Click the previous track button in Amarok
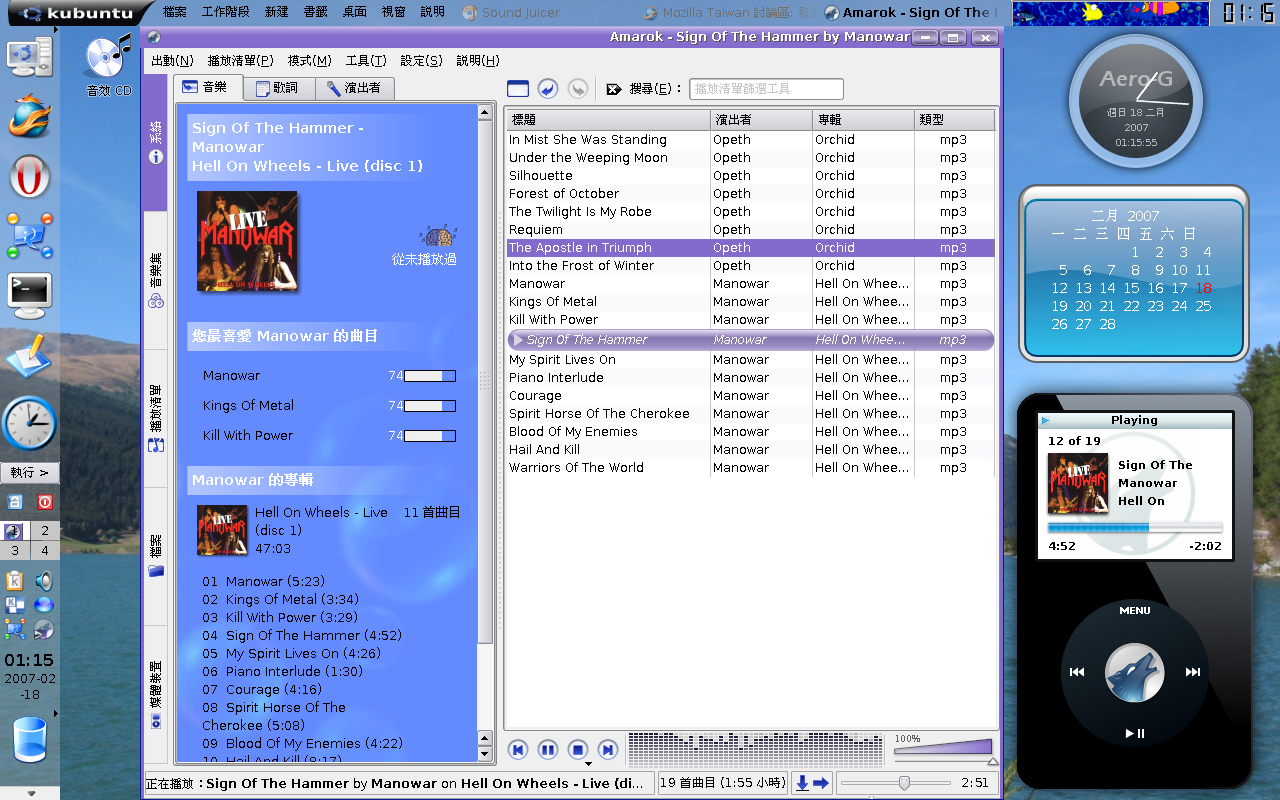This screenshot has width=1280, height=800. pos(518,750)
